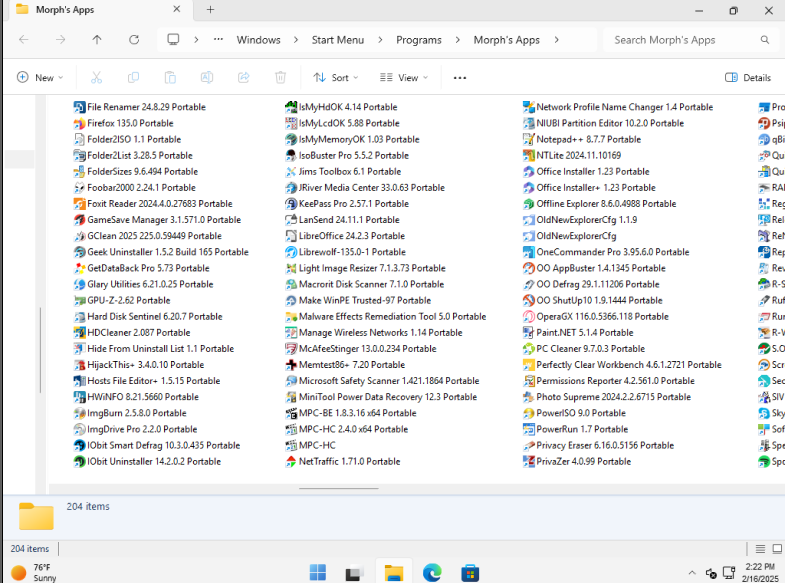
Task: Select the HWiNFO 8.21.5660 Portable icon
Action: pos(80,397)
